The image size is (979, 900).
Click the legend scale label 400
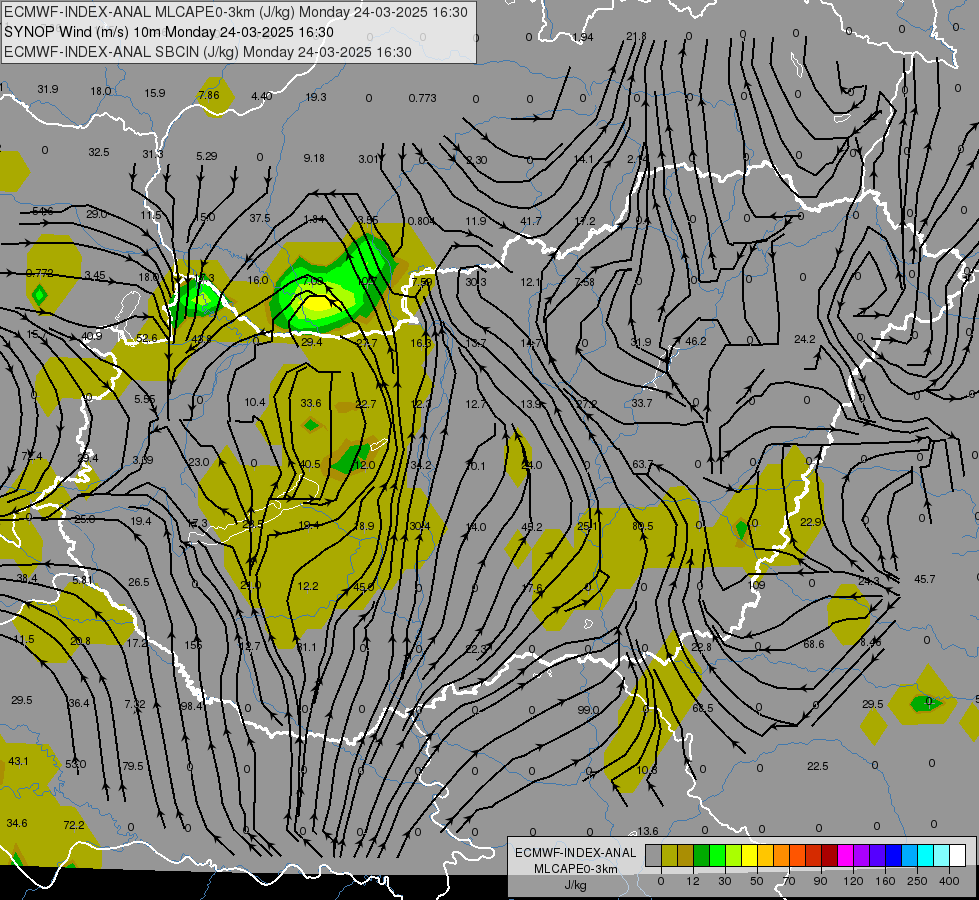[949, 881]
